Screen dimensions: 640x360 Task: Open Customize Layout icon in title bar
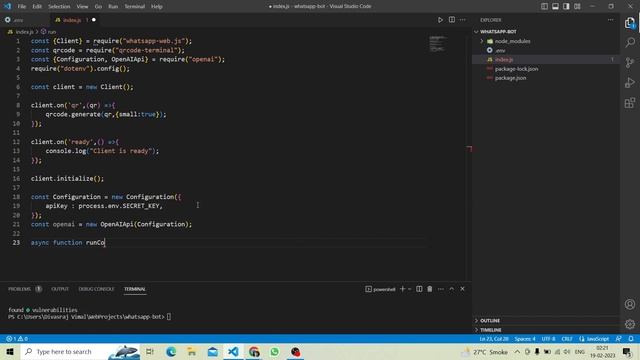pyautogui.click(x=577, y=6)
